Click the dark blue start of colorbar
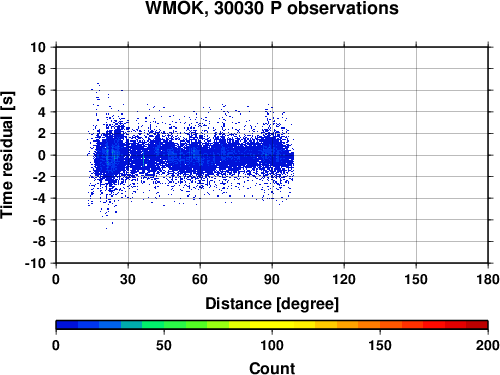 pos(67,325)
